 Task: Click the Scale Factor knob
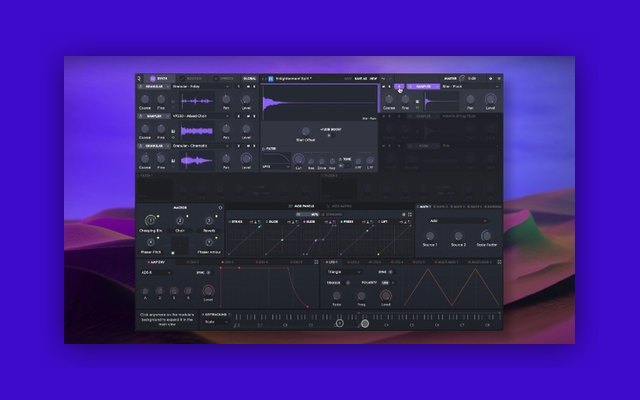pos(486,236)
